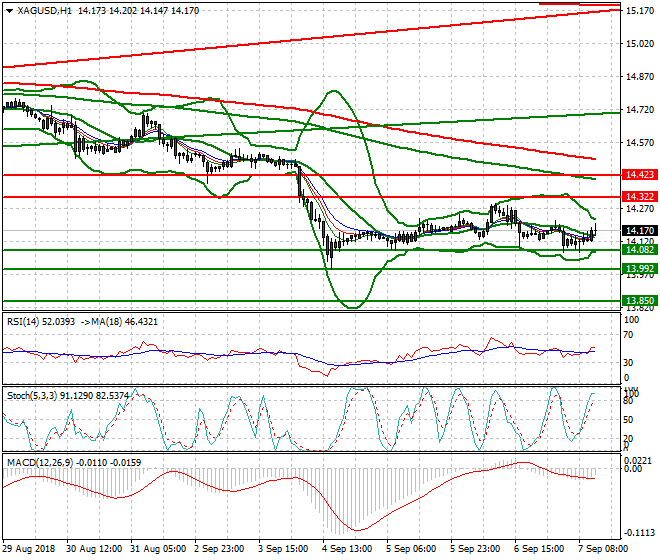
Task: Click the 14.870 price scale value
Action: click(x=640, y=77)
